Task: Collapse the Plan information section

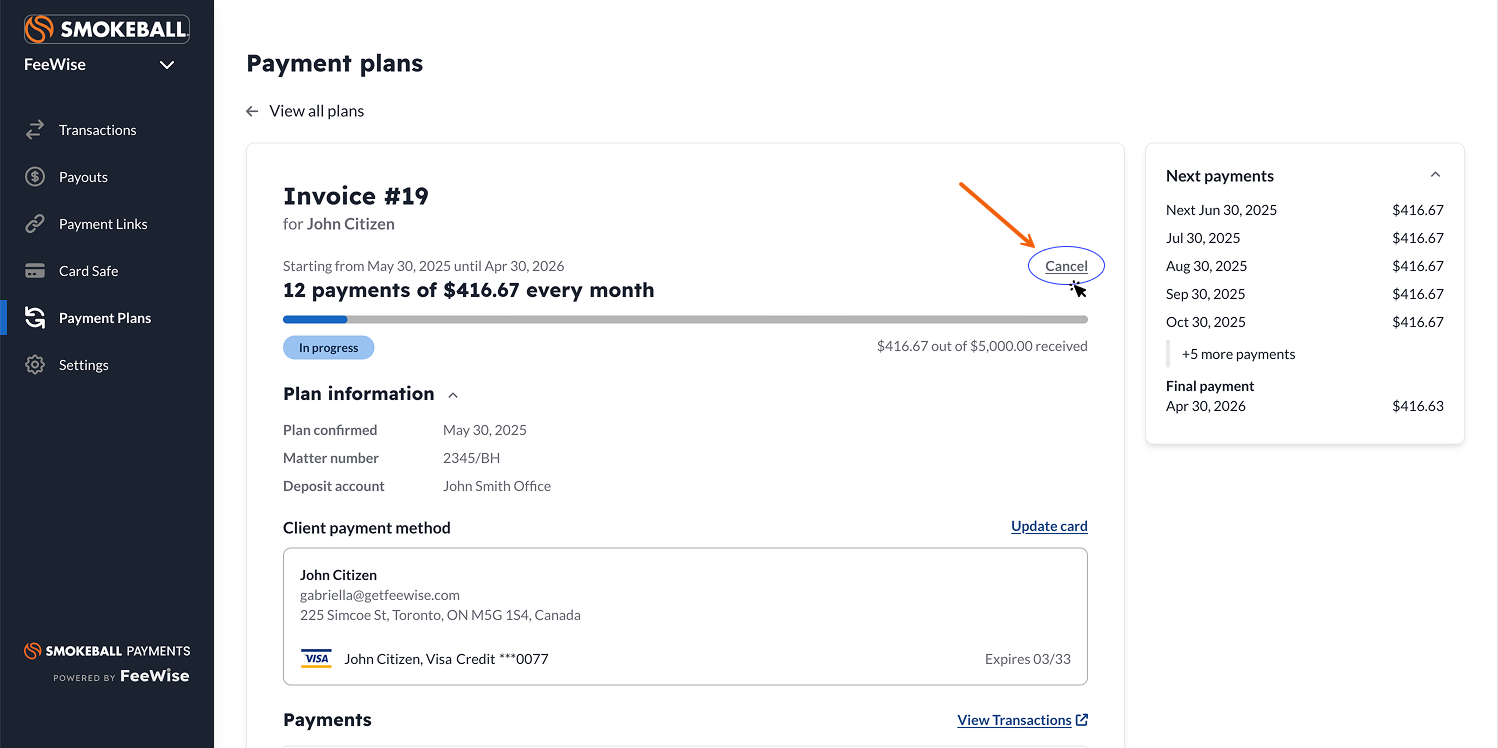Action: click(x=453, y=395)
